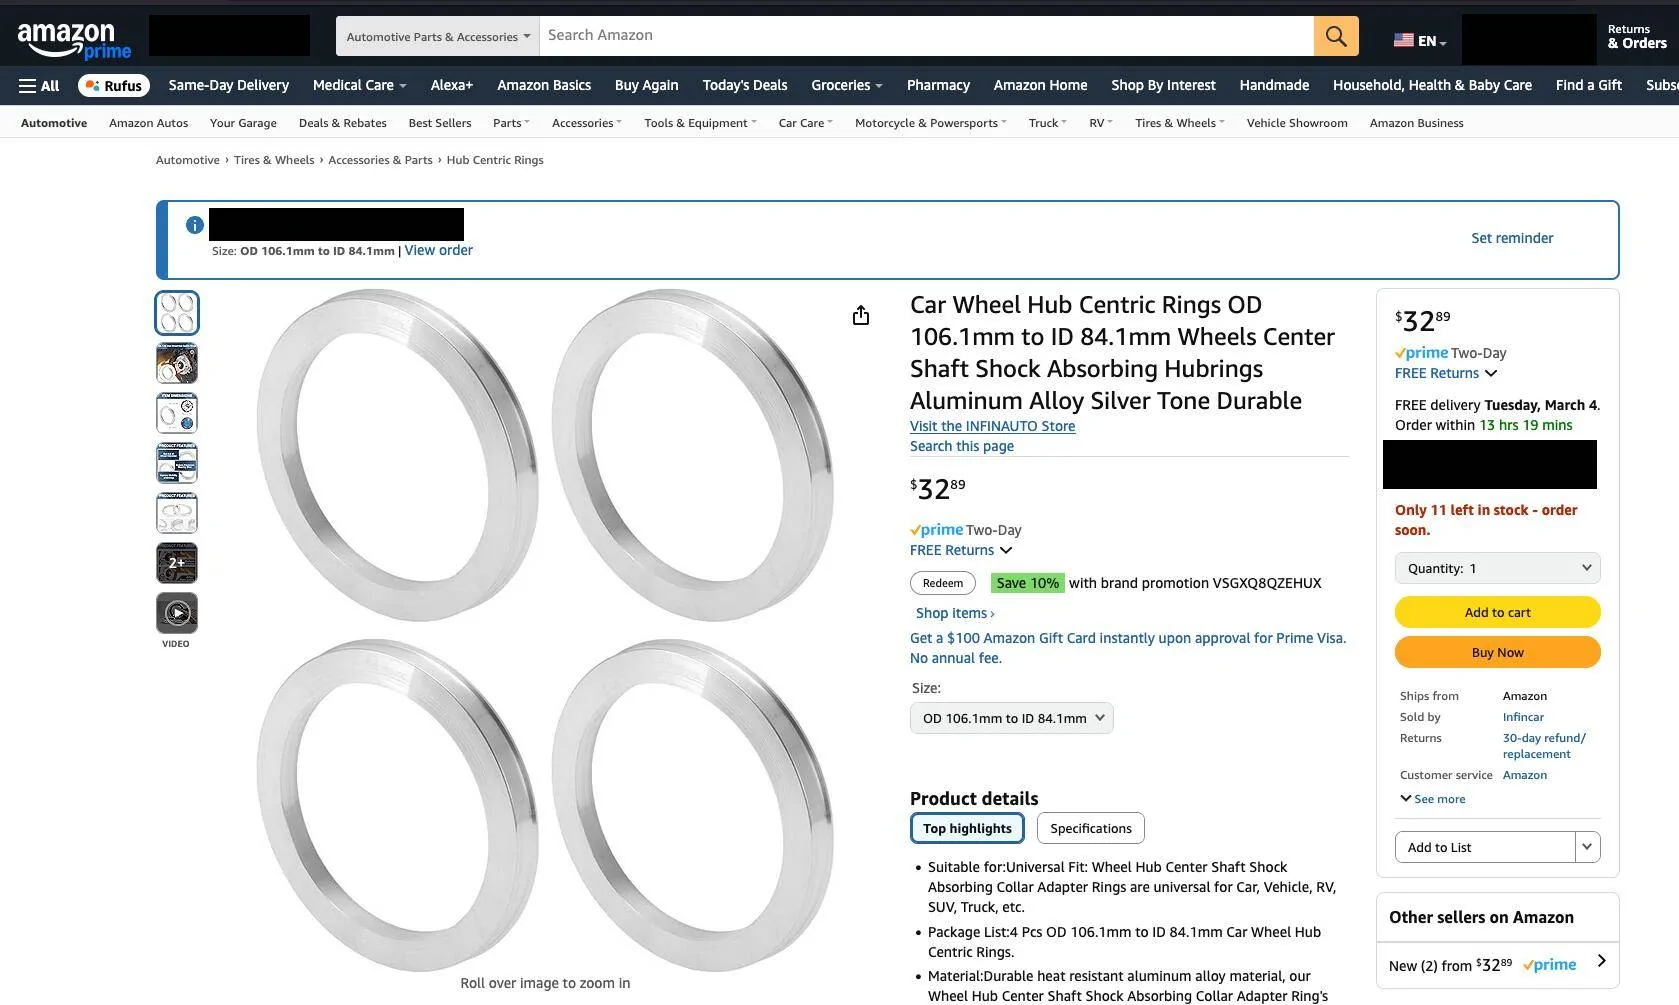Play the product video thumbnail
This screenshot has width=1679, height=1005.
point(177,613)
